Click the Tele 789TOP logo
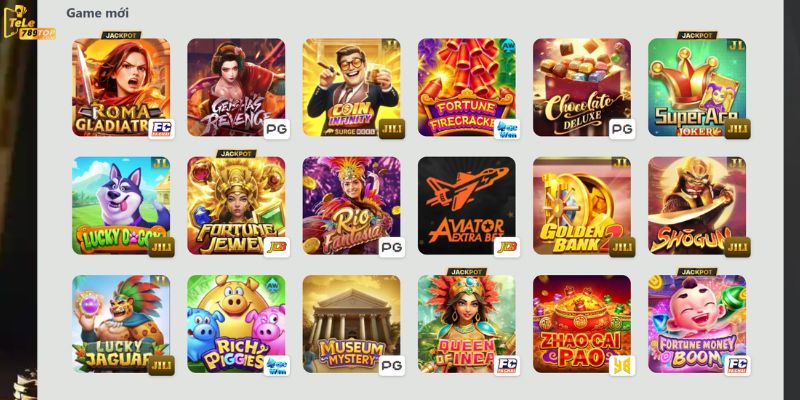This screenshot has width=800, height=400. pos(28,22)
